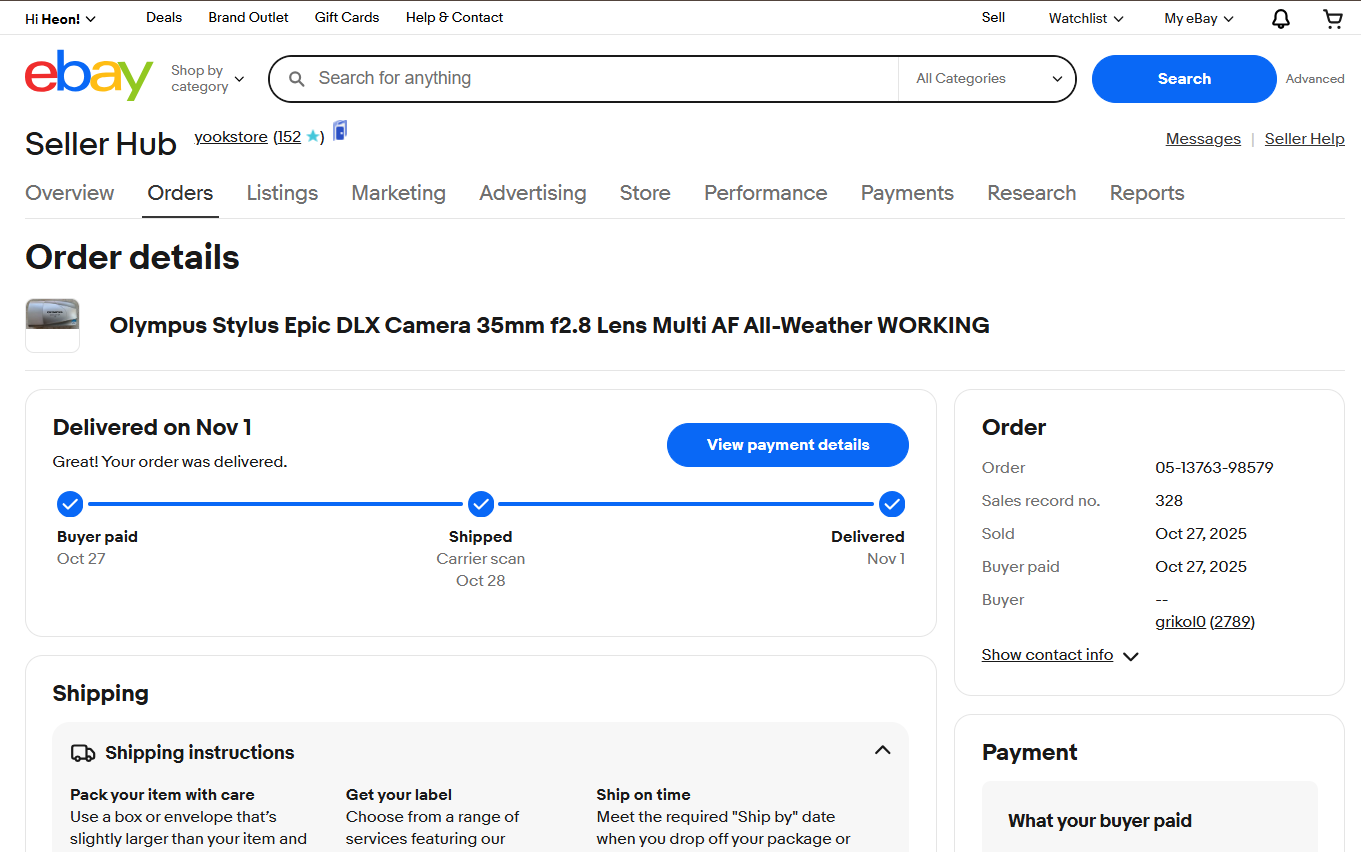Click the Sell link
Screen dimensions: 1361x852
pos(993,17)
